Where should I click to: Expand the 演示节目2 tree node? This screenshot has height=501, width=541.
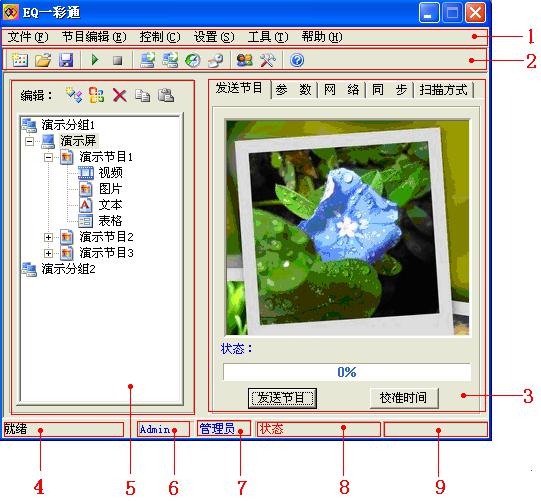48,237
